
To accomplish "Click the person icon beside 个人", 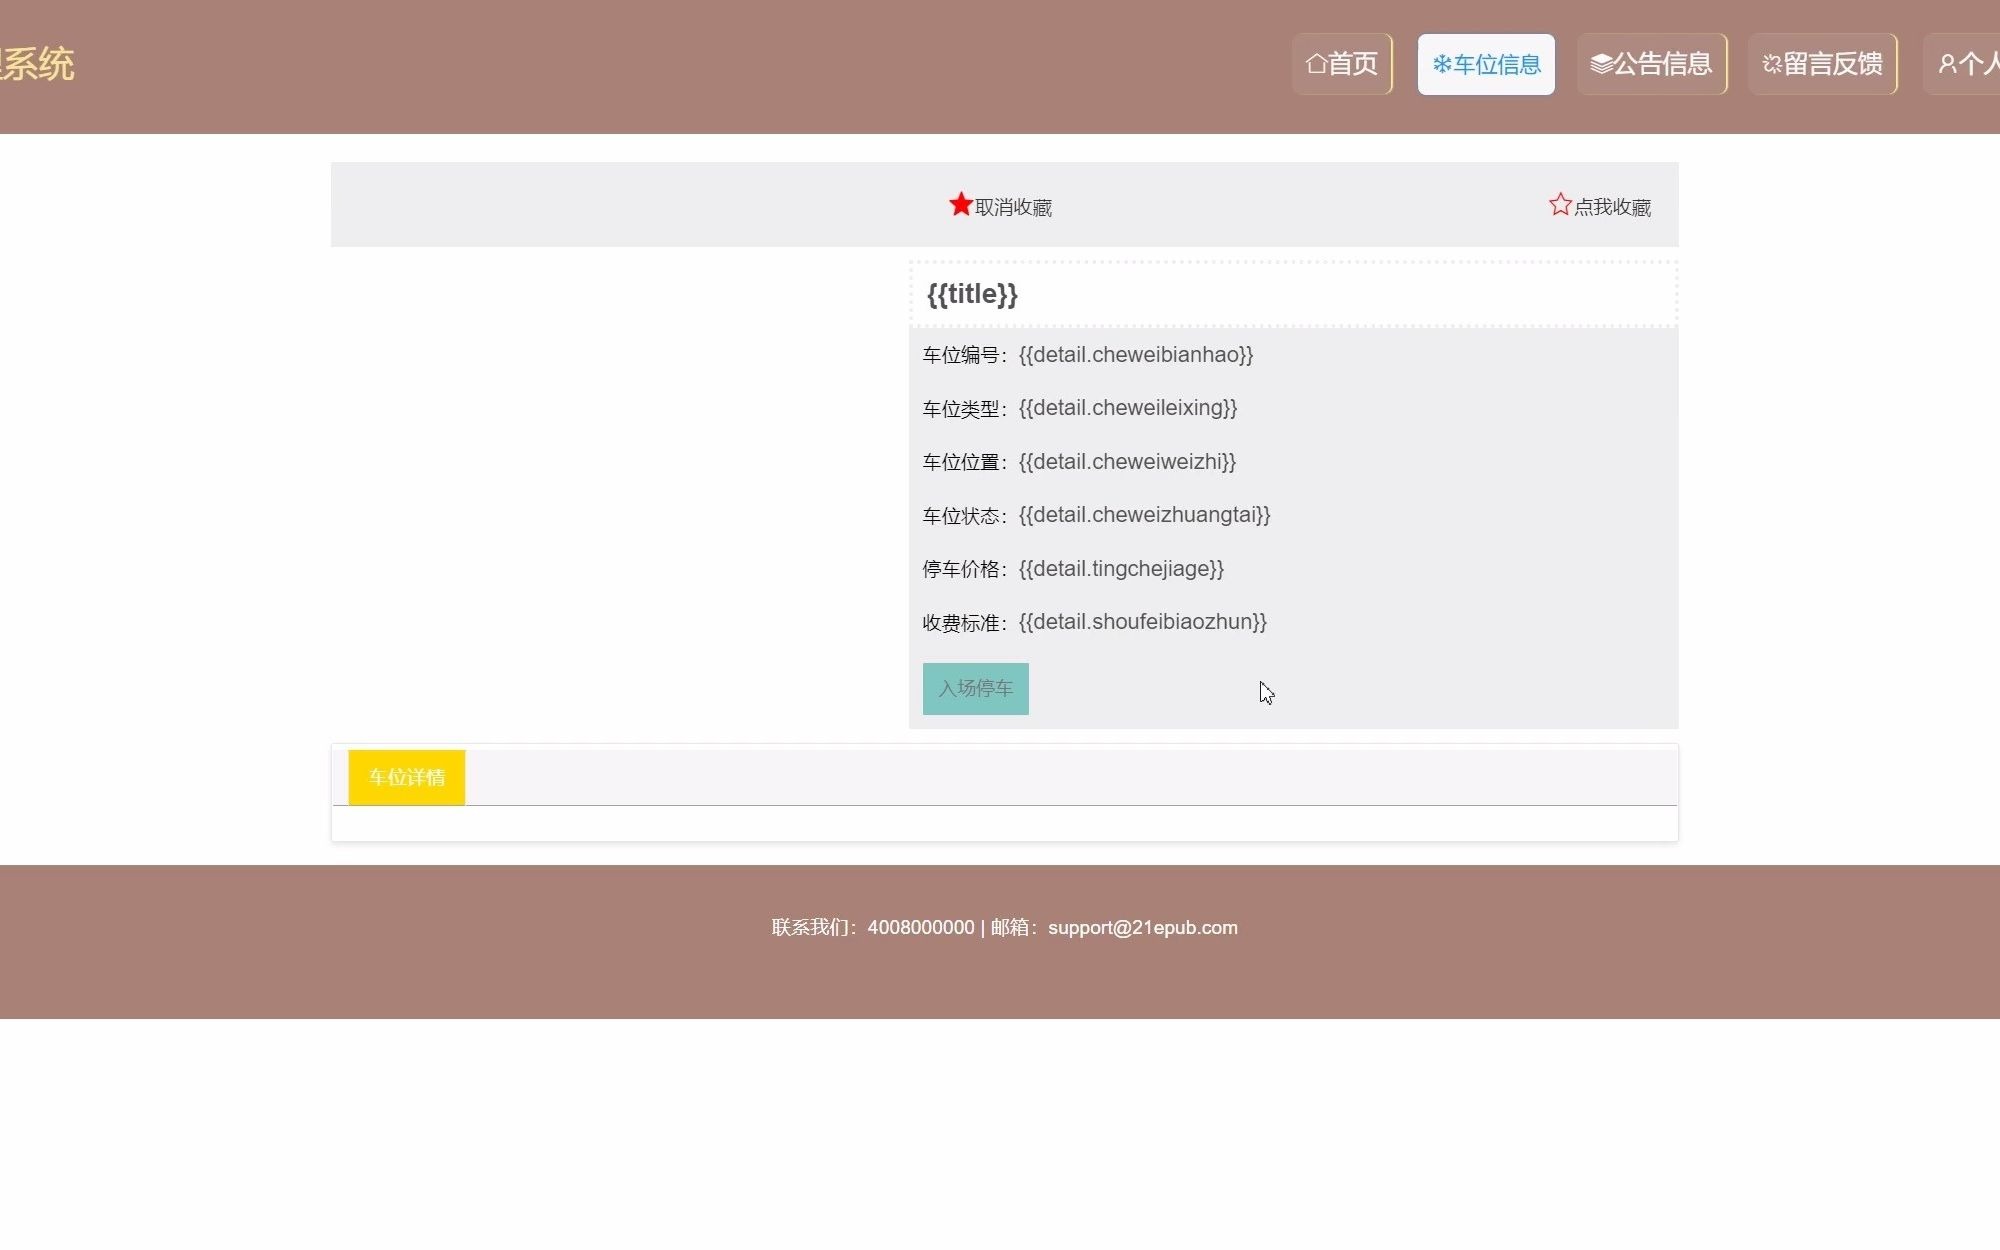I will 1947,64.
